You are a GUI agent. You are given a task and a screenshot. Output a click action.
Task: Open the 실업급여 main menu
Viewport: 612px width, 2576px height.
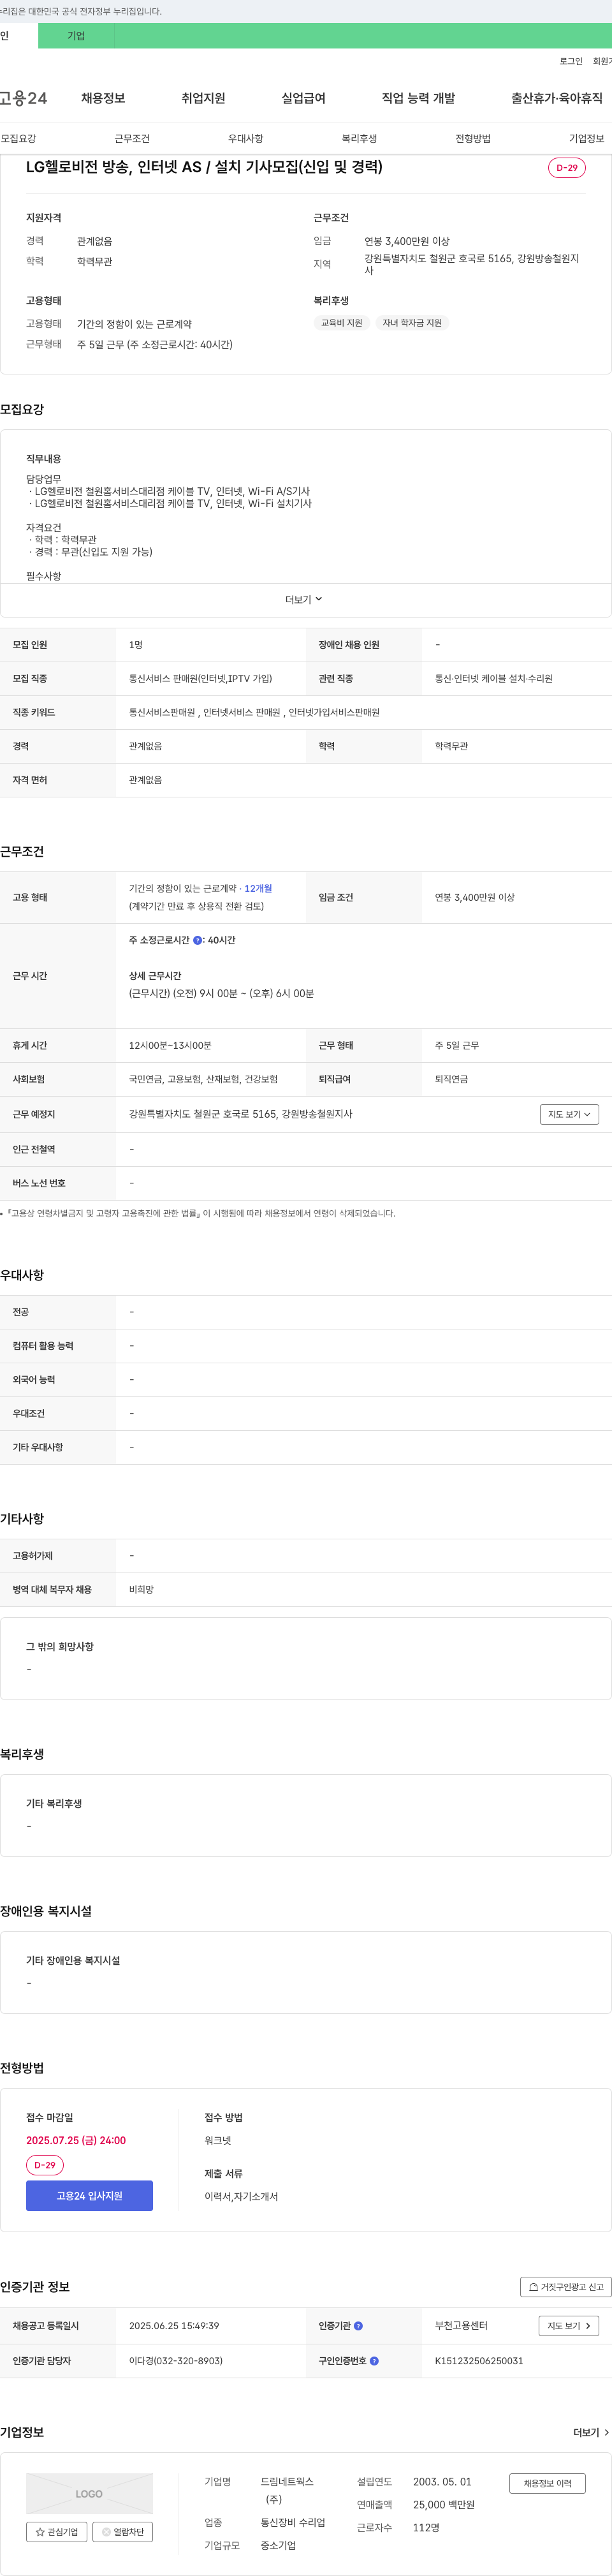[303, 98]
